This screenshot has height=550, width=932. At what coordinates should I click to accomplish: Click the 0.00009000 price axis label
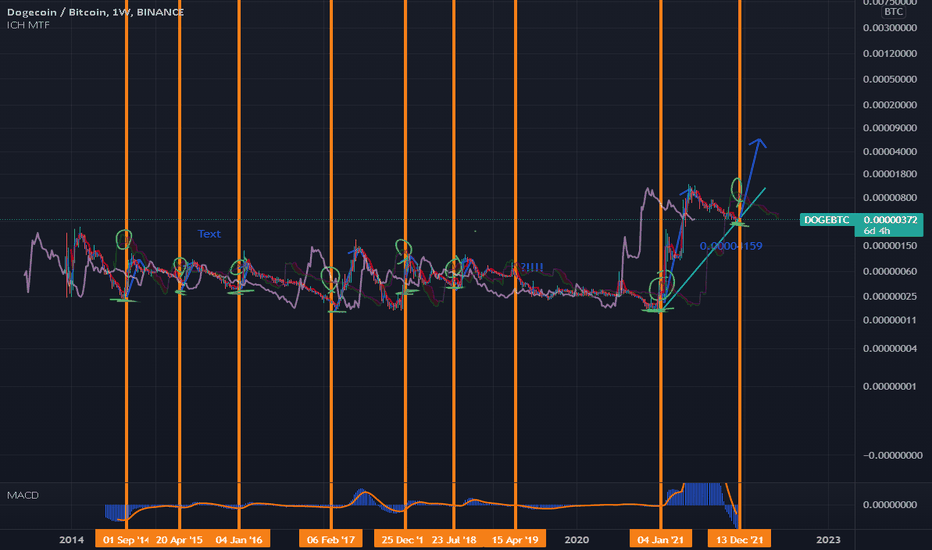(x=890, y=128)
